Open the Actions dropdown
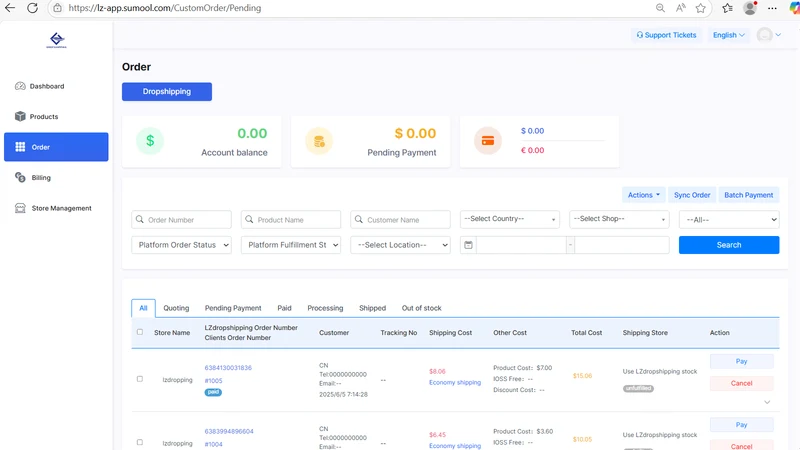The width and height of the screenshot is (800, 450). point(643,195)
